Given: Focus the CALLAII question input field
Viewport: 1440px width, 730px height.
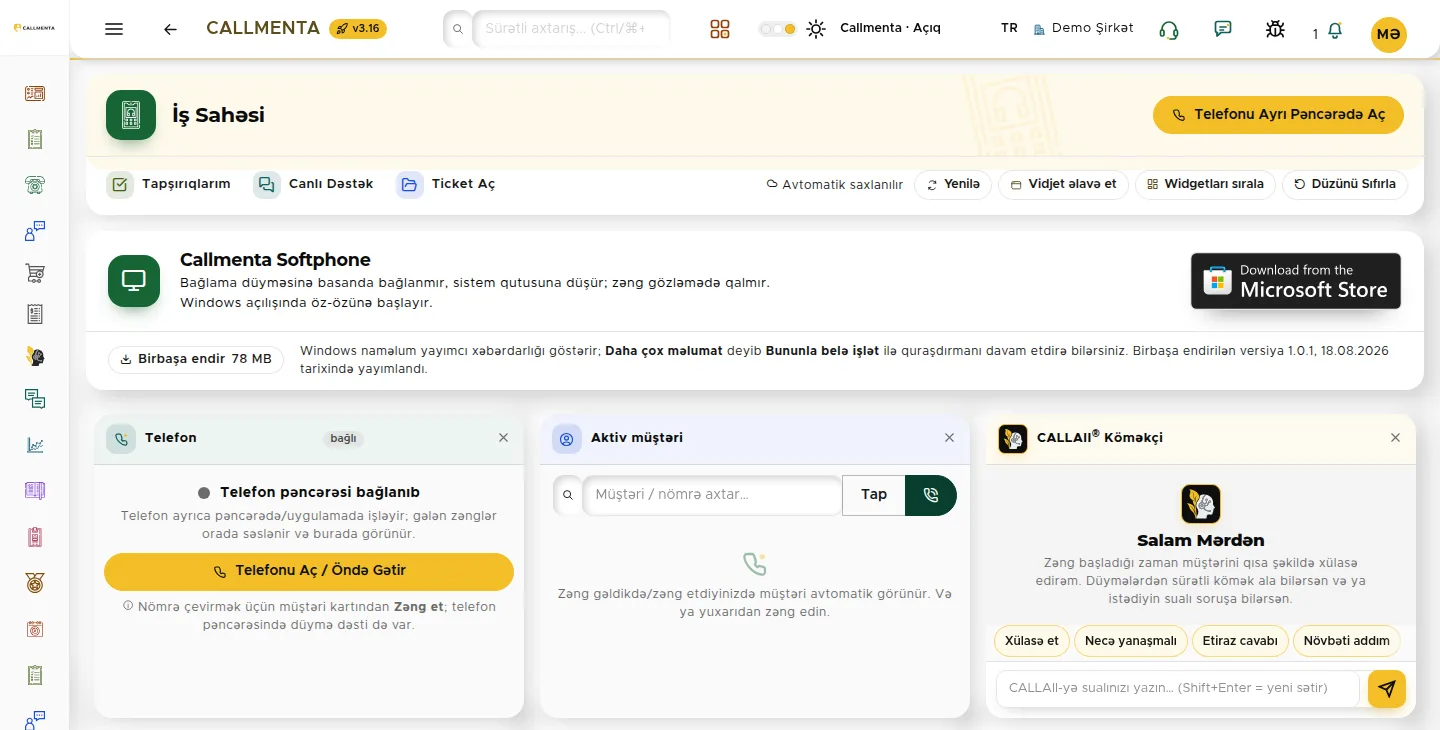Looking at the screenshot, I should tap(1178, 689).
